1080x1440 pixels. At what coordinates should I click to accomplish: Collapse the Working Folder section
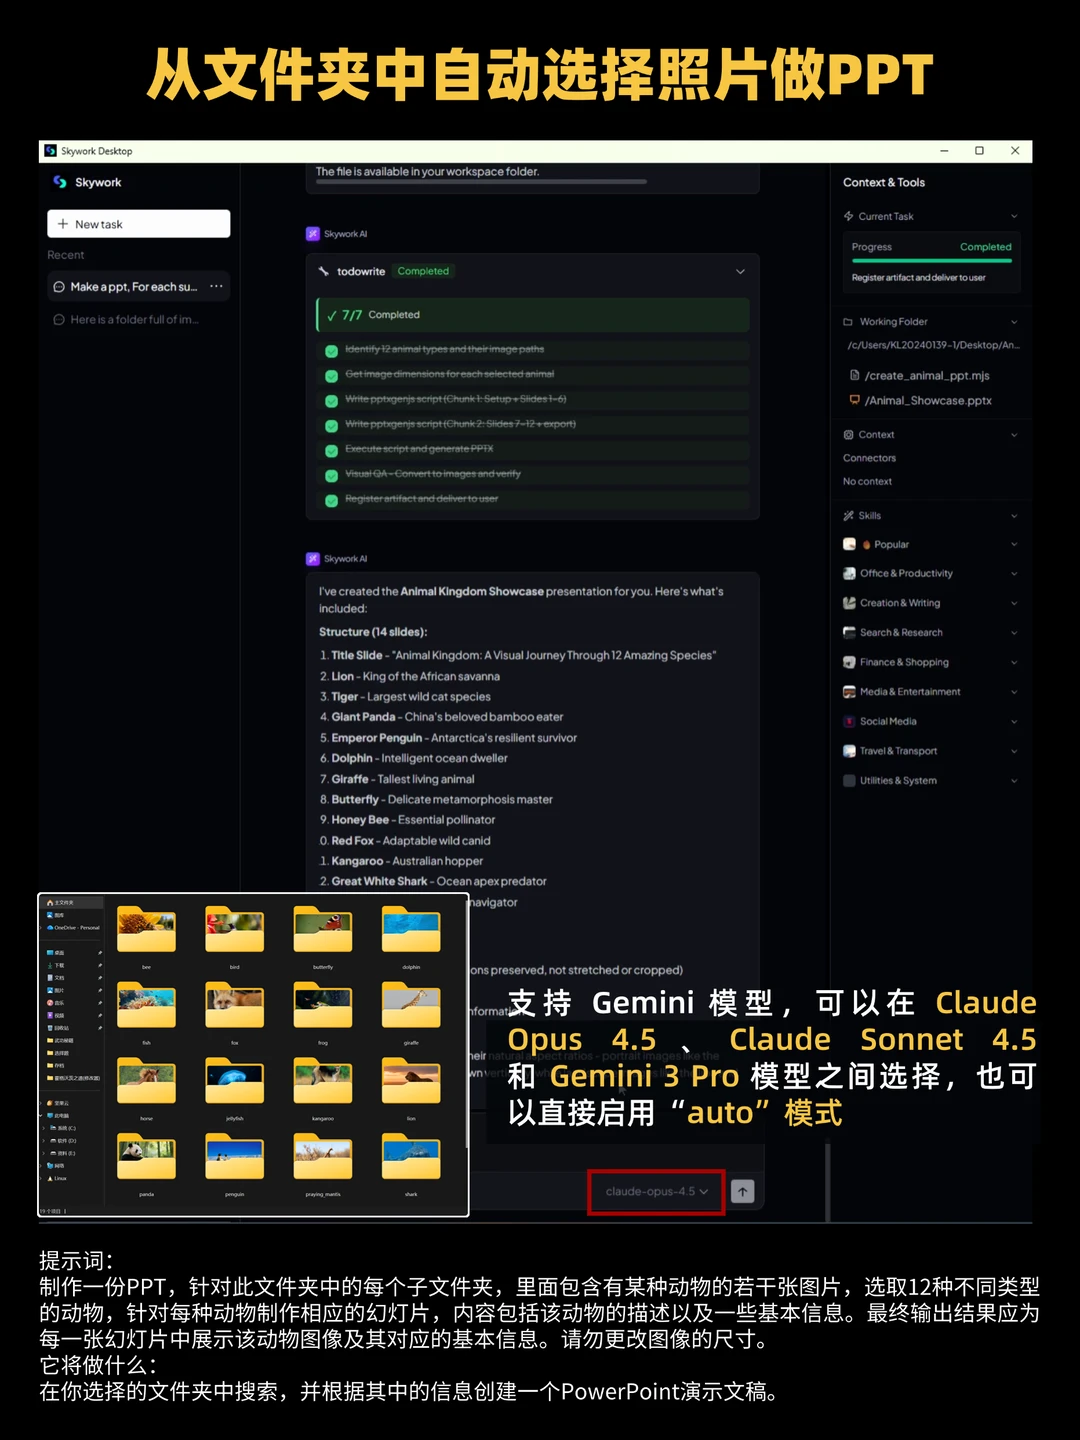1014,322
